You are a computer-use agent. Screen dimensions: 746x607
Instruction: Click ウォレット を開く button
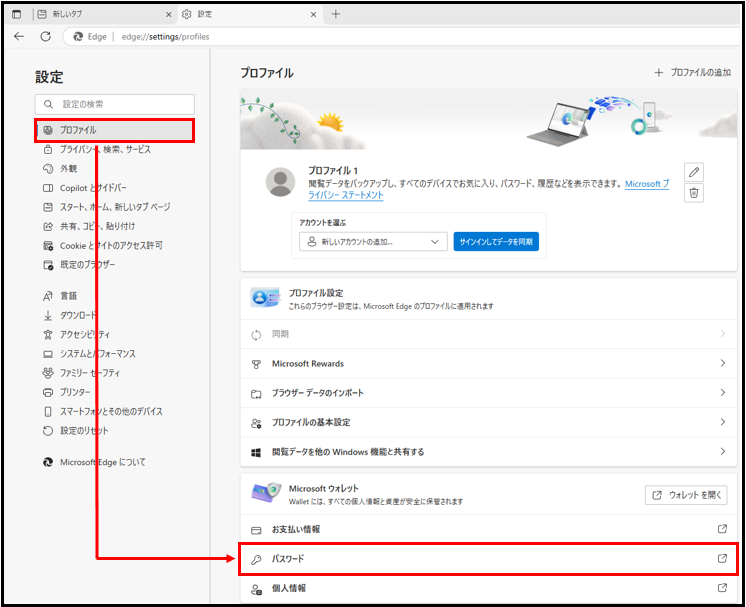tap(686, 495)
